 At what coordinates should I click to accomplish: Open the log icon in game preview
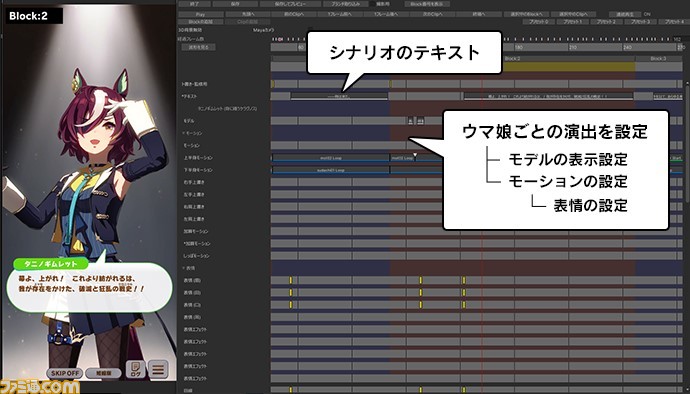(x=136, y=369)
